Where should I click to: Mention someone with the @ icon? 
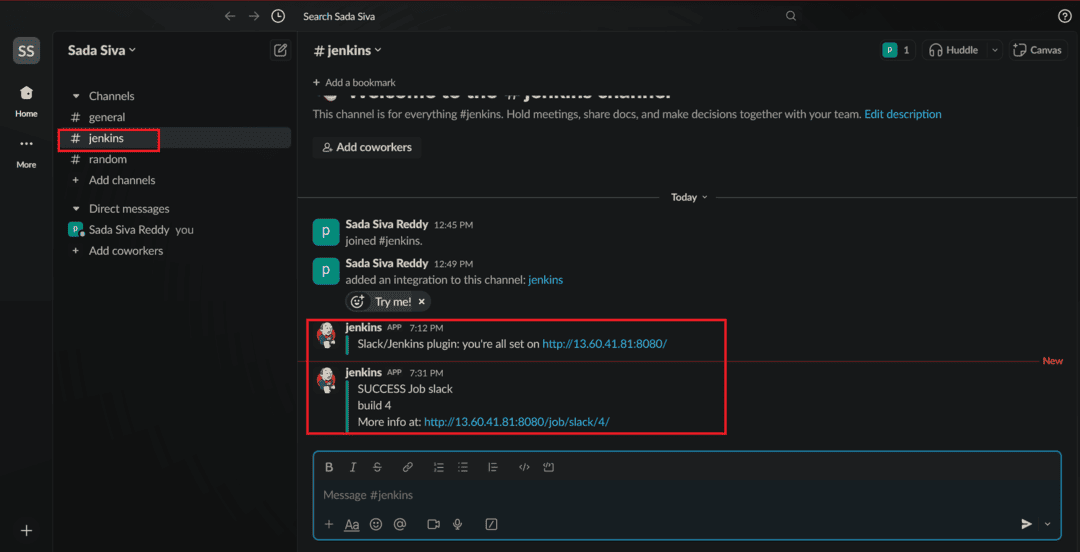[x=399, y=524]
